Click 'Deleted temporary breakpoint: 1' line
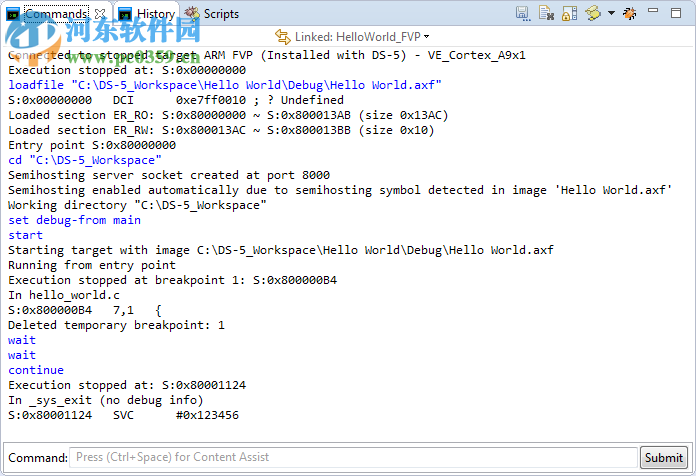Screen dimensions: 696x476 (116, 325)
